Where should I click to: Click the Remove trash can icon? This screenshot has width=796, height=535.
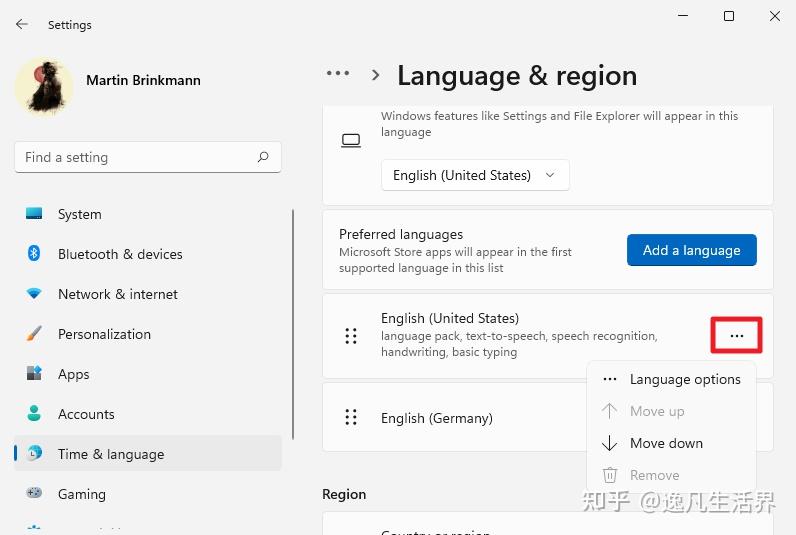(610, 475)
